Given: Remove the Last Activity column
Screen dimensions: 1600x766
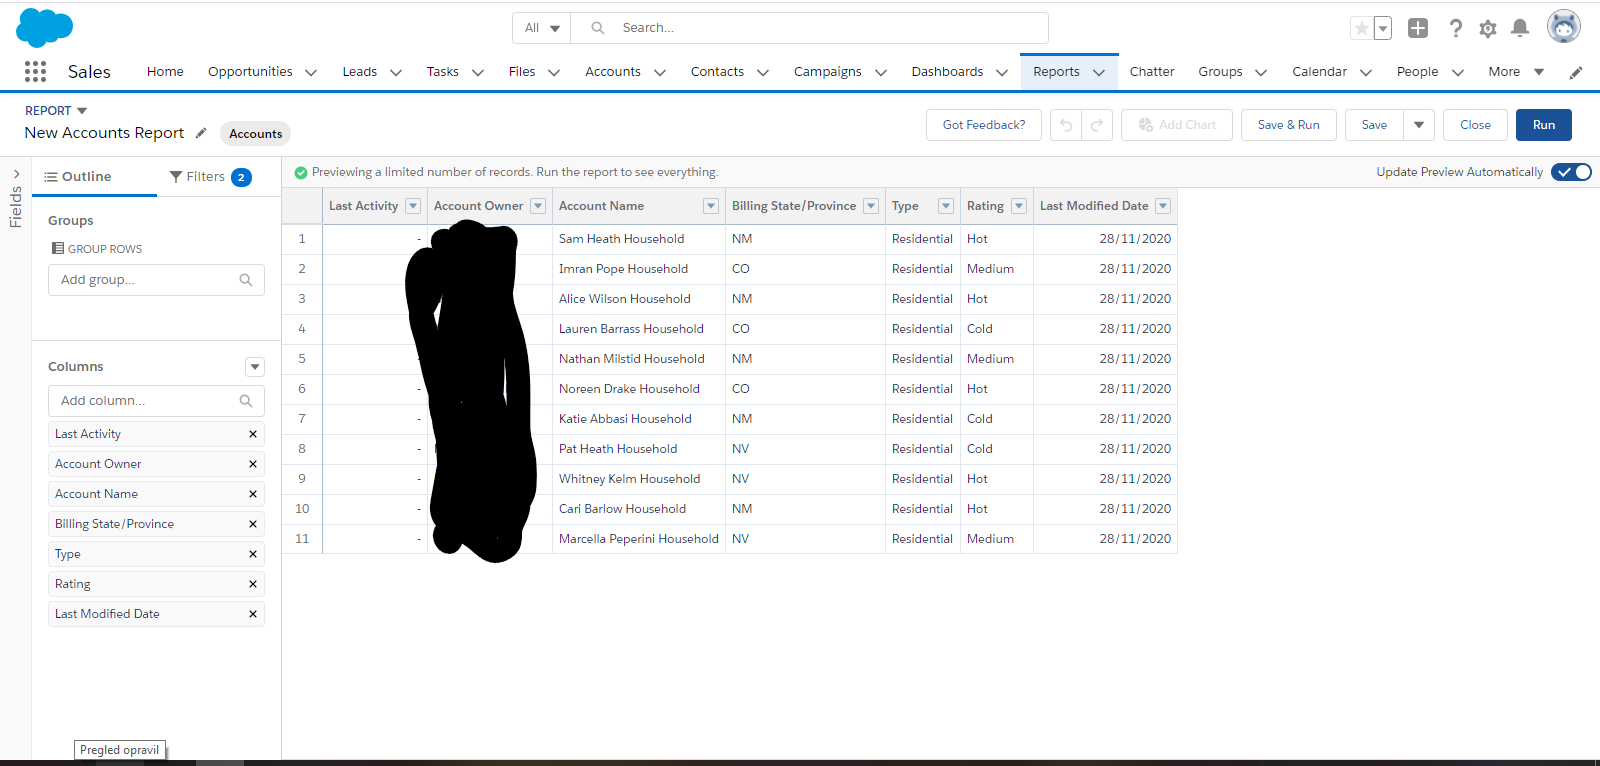Looking at the screenshot, I should tap(253, 434).
